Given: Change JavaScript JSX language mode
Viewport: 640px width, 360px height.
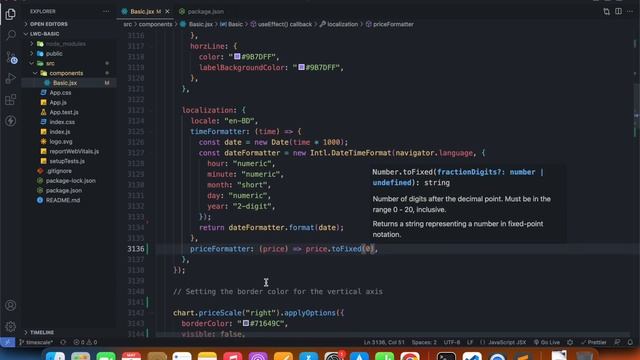Looking at the screenshot, I should (503, 342).
